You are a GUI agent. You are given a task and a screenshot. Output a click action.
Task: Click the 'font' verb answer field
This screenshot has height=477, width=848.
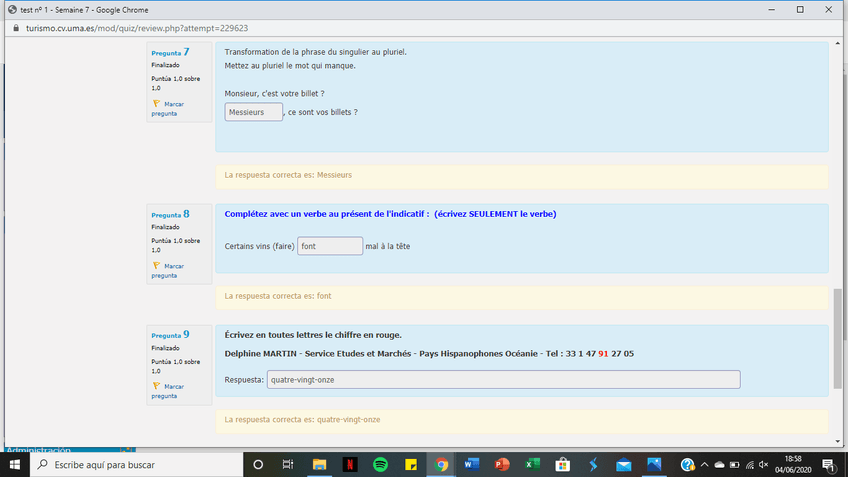(330, 246)
